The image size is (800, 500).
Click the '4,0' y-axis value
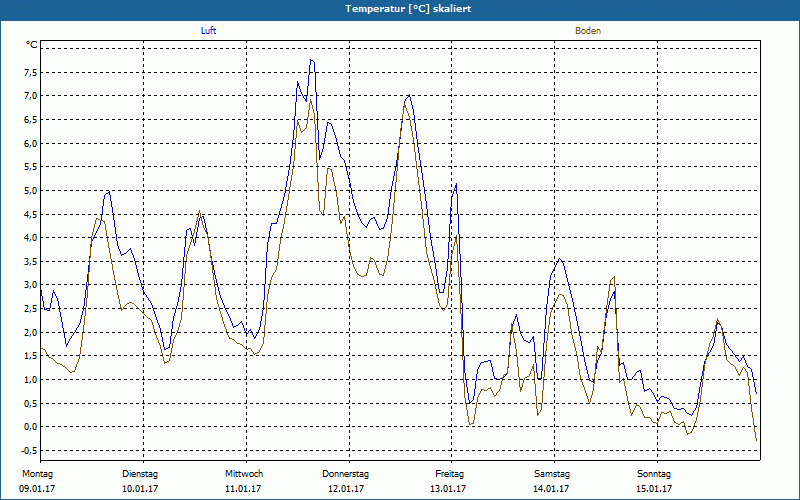(x=31, y=238)
